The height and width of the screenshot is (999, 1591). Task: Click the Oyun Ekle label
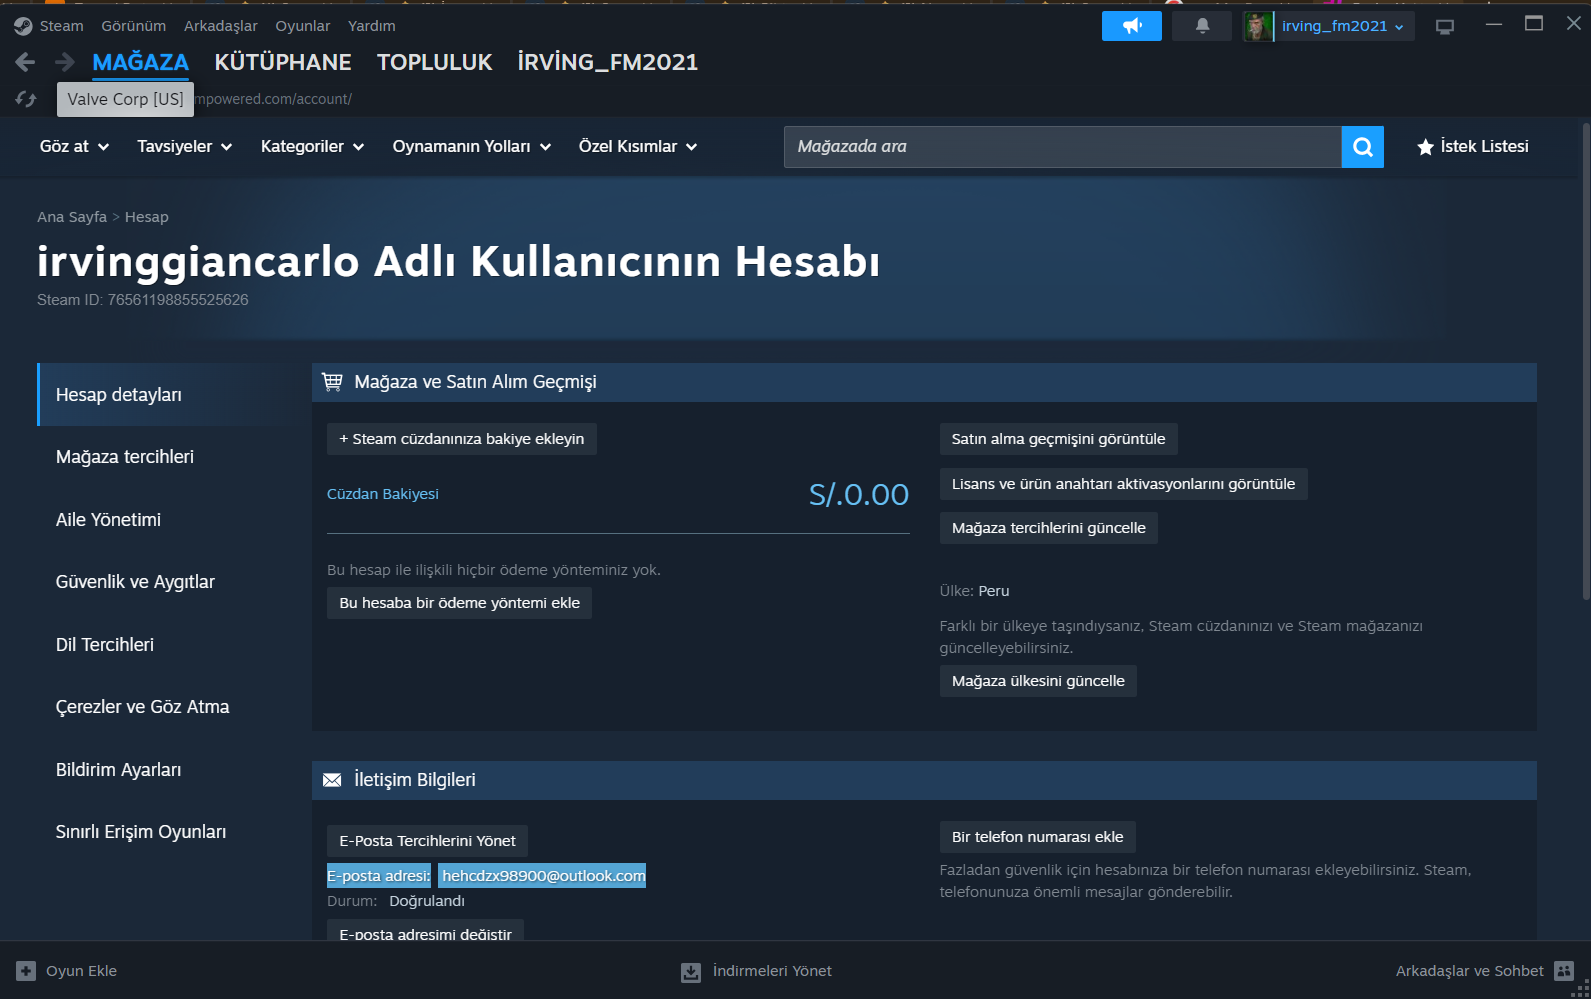(x=81, y=971)
